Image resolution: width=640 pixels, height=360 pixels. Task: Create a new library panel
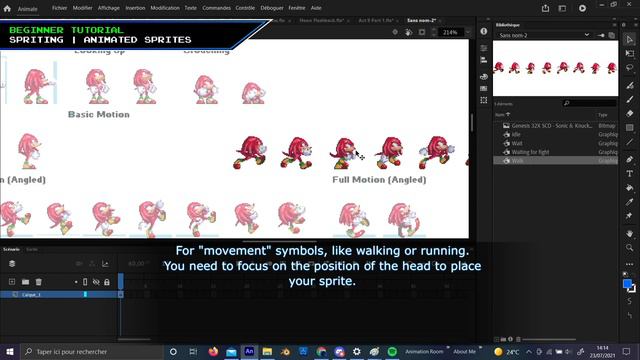coord(612,36)
